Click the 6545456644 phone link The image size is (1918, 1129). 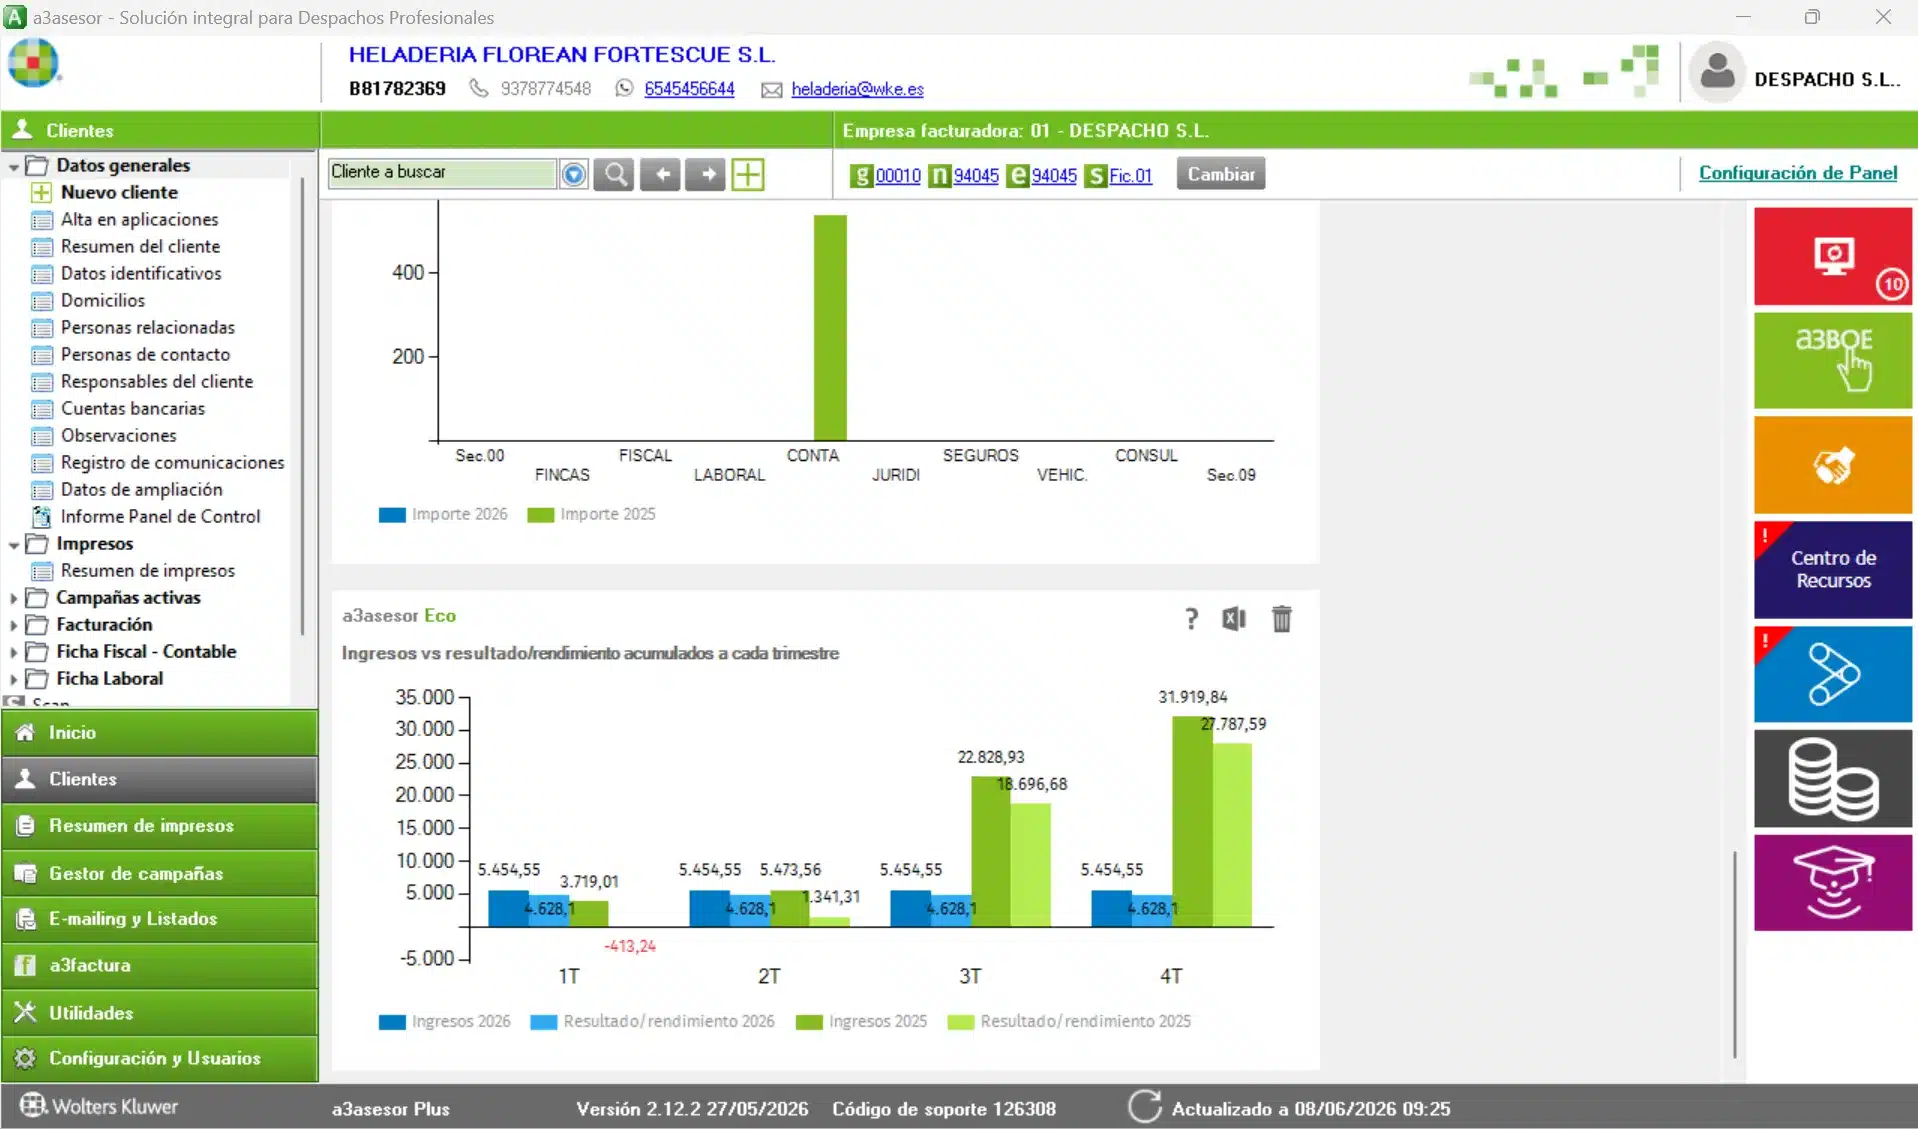(x=689, y=89)
